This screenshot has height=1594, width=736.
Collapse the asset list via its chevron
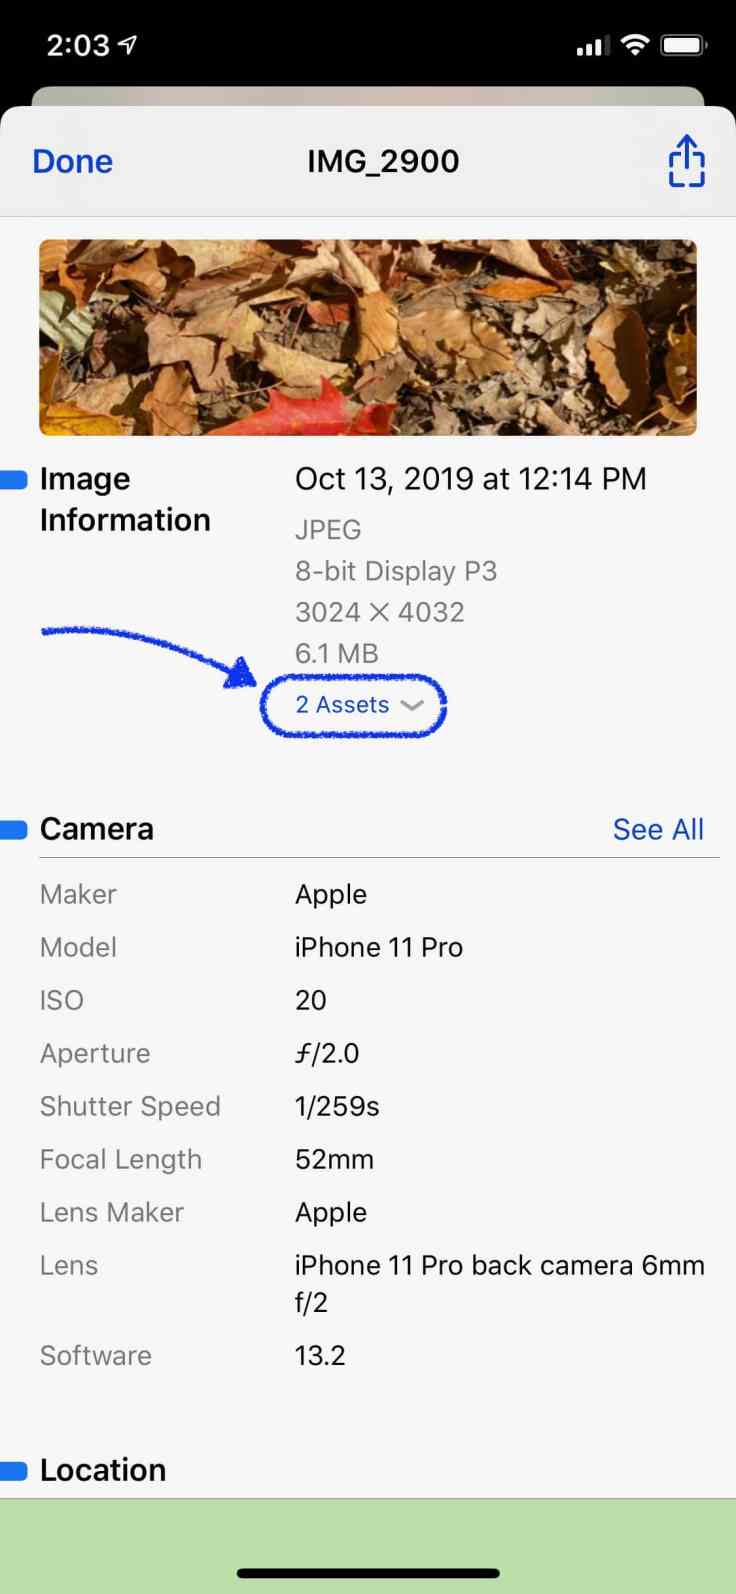coord(412,705)
